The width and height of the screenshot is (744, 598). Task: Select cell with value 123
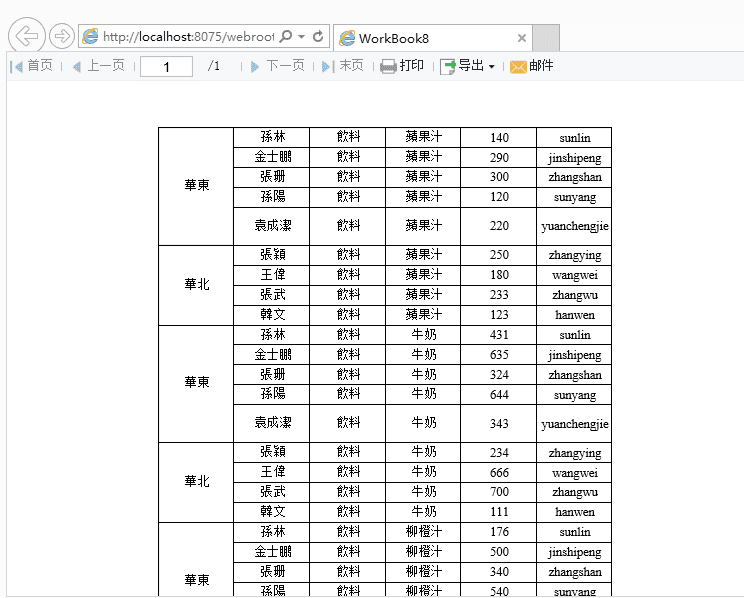(x=499, y=315)
